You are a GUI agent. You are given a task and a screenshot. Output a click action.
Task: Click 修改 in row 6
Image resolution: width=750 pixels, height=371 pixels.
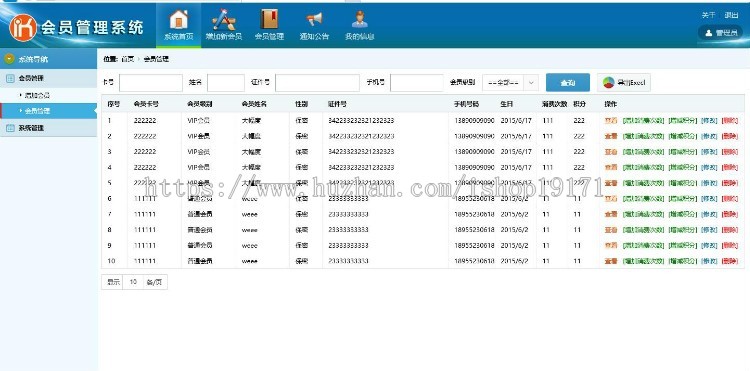coord(709,198)
